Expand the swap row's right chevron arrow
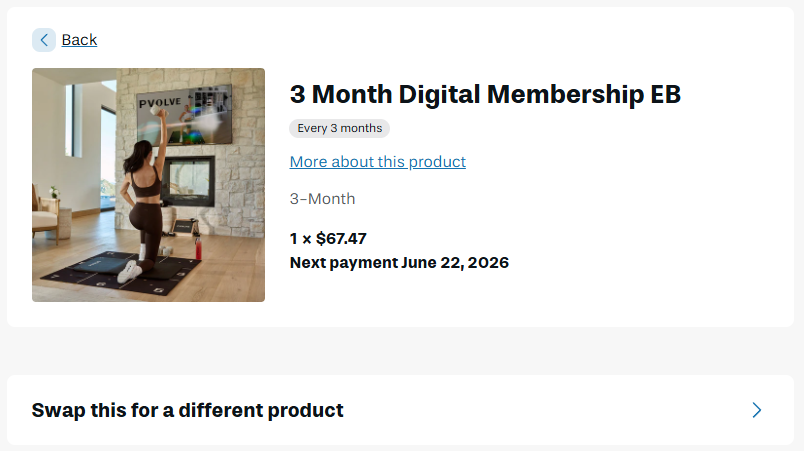 click(757, 410)
